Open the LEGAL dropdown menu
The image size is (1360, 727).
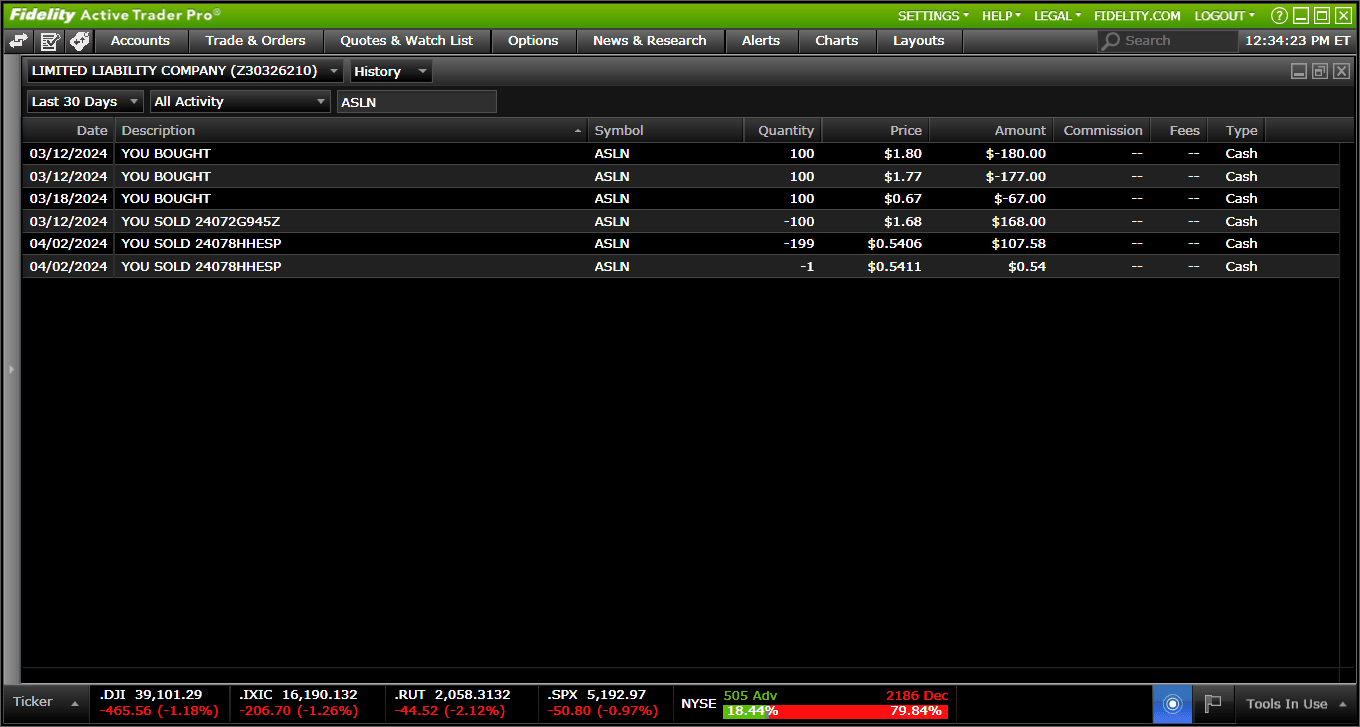[x=1057, y=16]
